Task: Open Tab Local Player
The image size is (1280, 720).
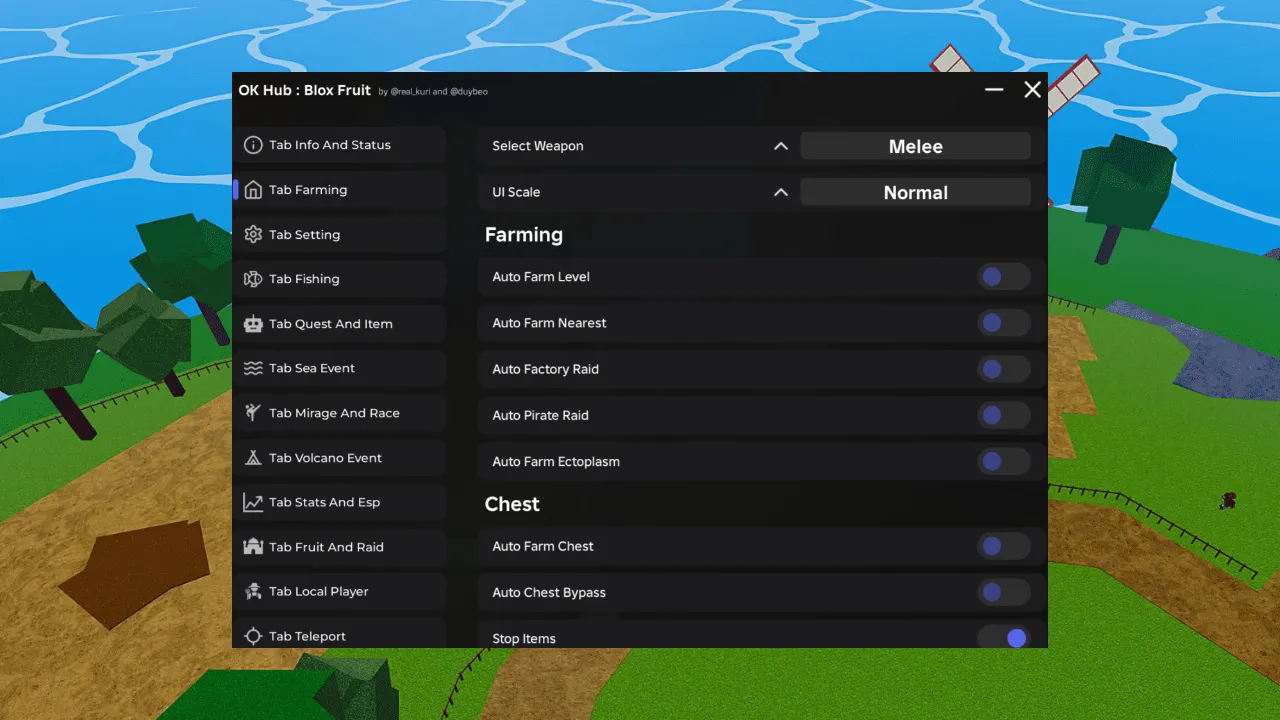Action: (x=340, y=591)
